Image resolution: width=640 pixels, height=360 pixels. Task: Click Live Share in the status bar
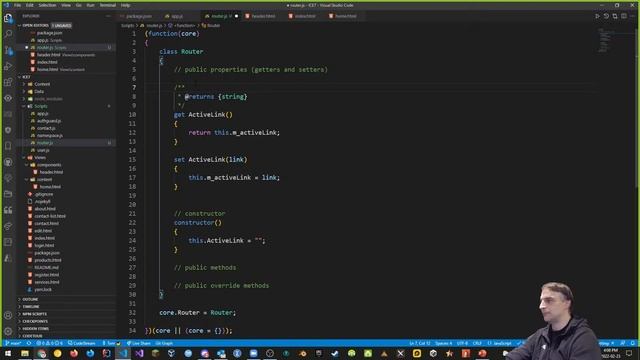pyautogui.click(x=139, y=343)
